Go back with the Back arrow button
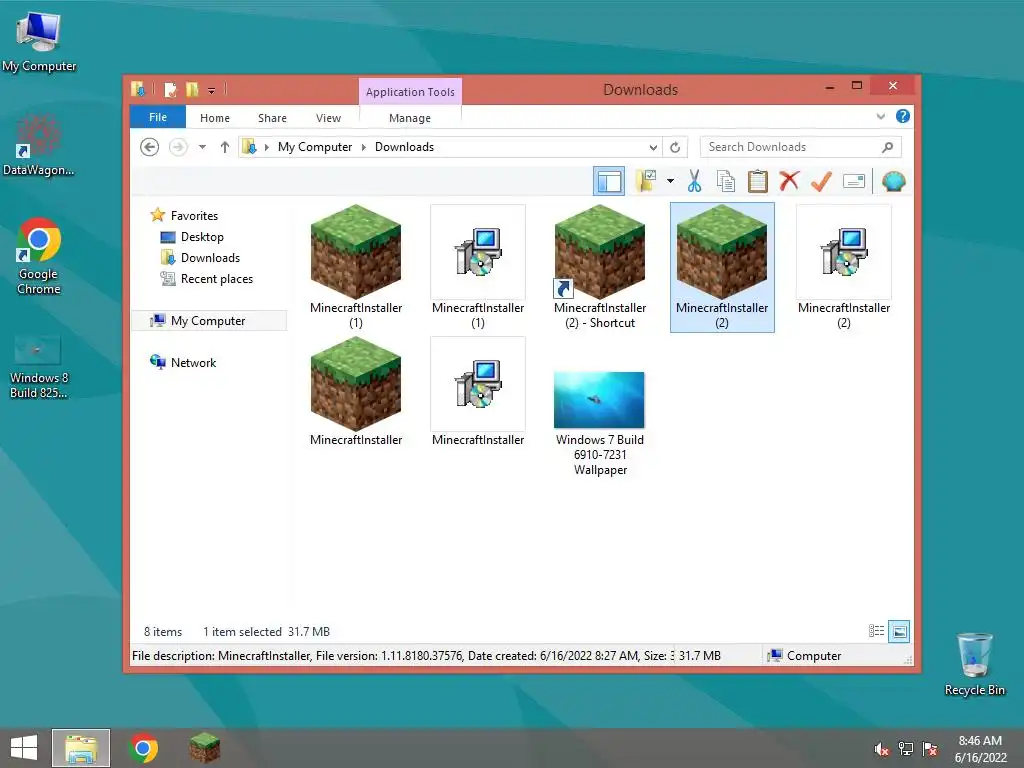The image size is (1024, 768). coord(150,147)
